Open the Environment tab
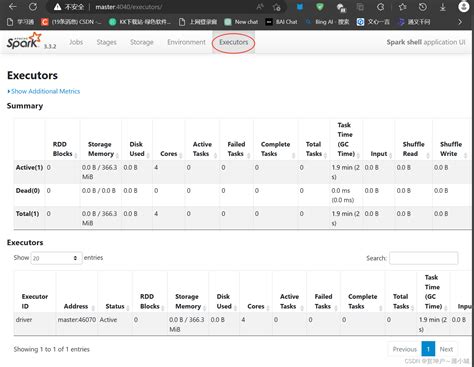Screen dimensions: 474x367 coord(186,42)
